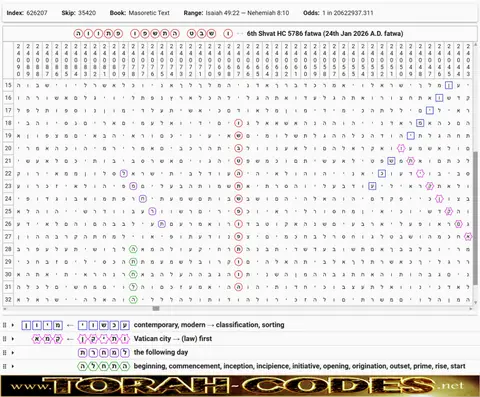Click the red-circled letter in row 18

coord(238,123)
